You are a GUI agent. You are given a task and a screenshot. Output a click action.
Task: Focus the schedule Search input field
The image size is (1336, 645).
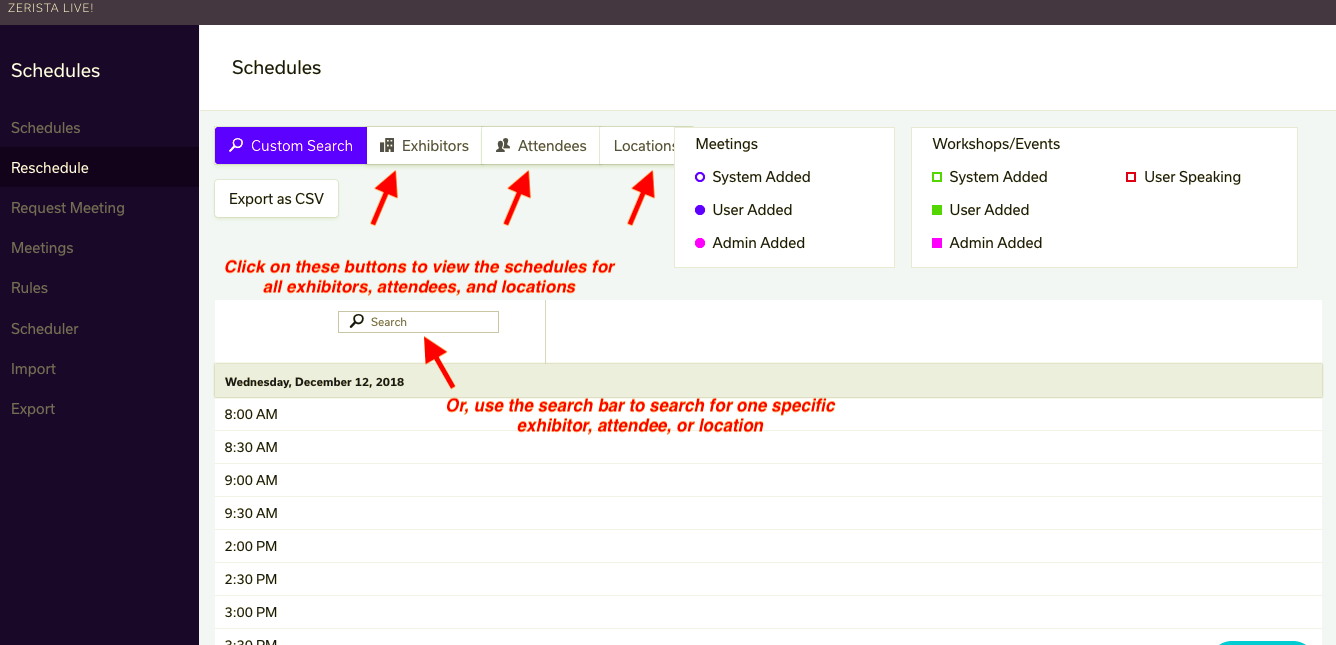pos(418,322)
